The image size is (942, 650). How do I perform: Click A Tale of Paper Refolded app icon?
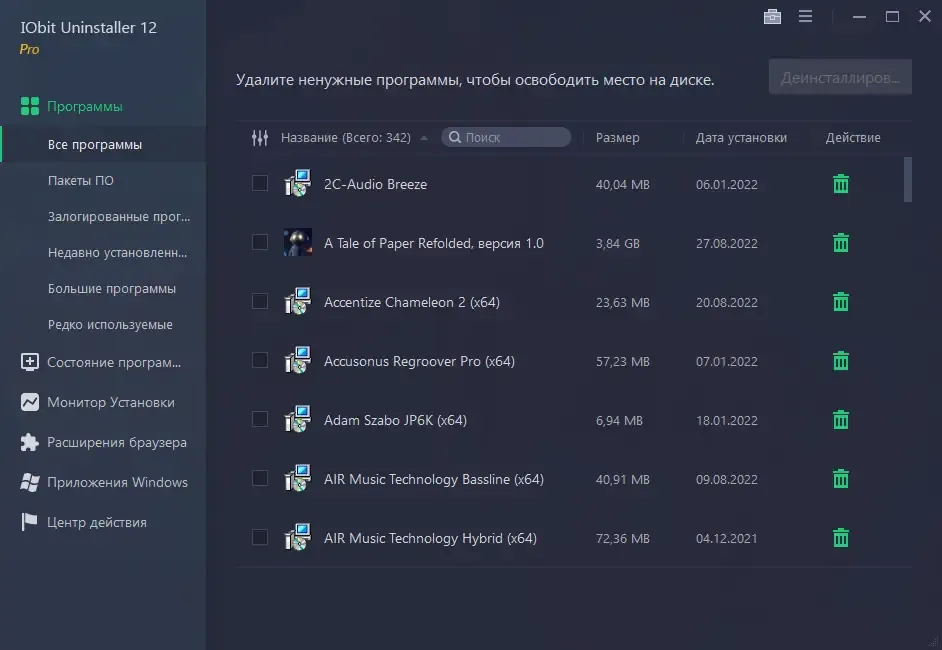(x=297, y=242)
